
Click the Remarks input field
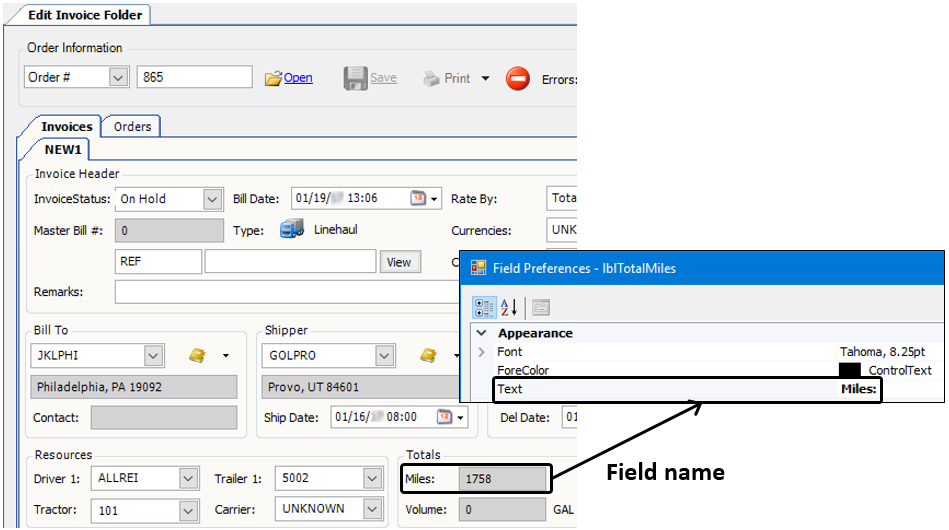pos(287,292)
